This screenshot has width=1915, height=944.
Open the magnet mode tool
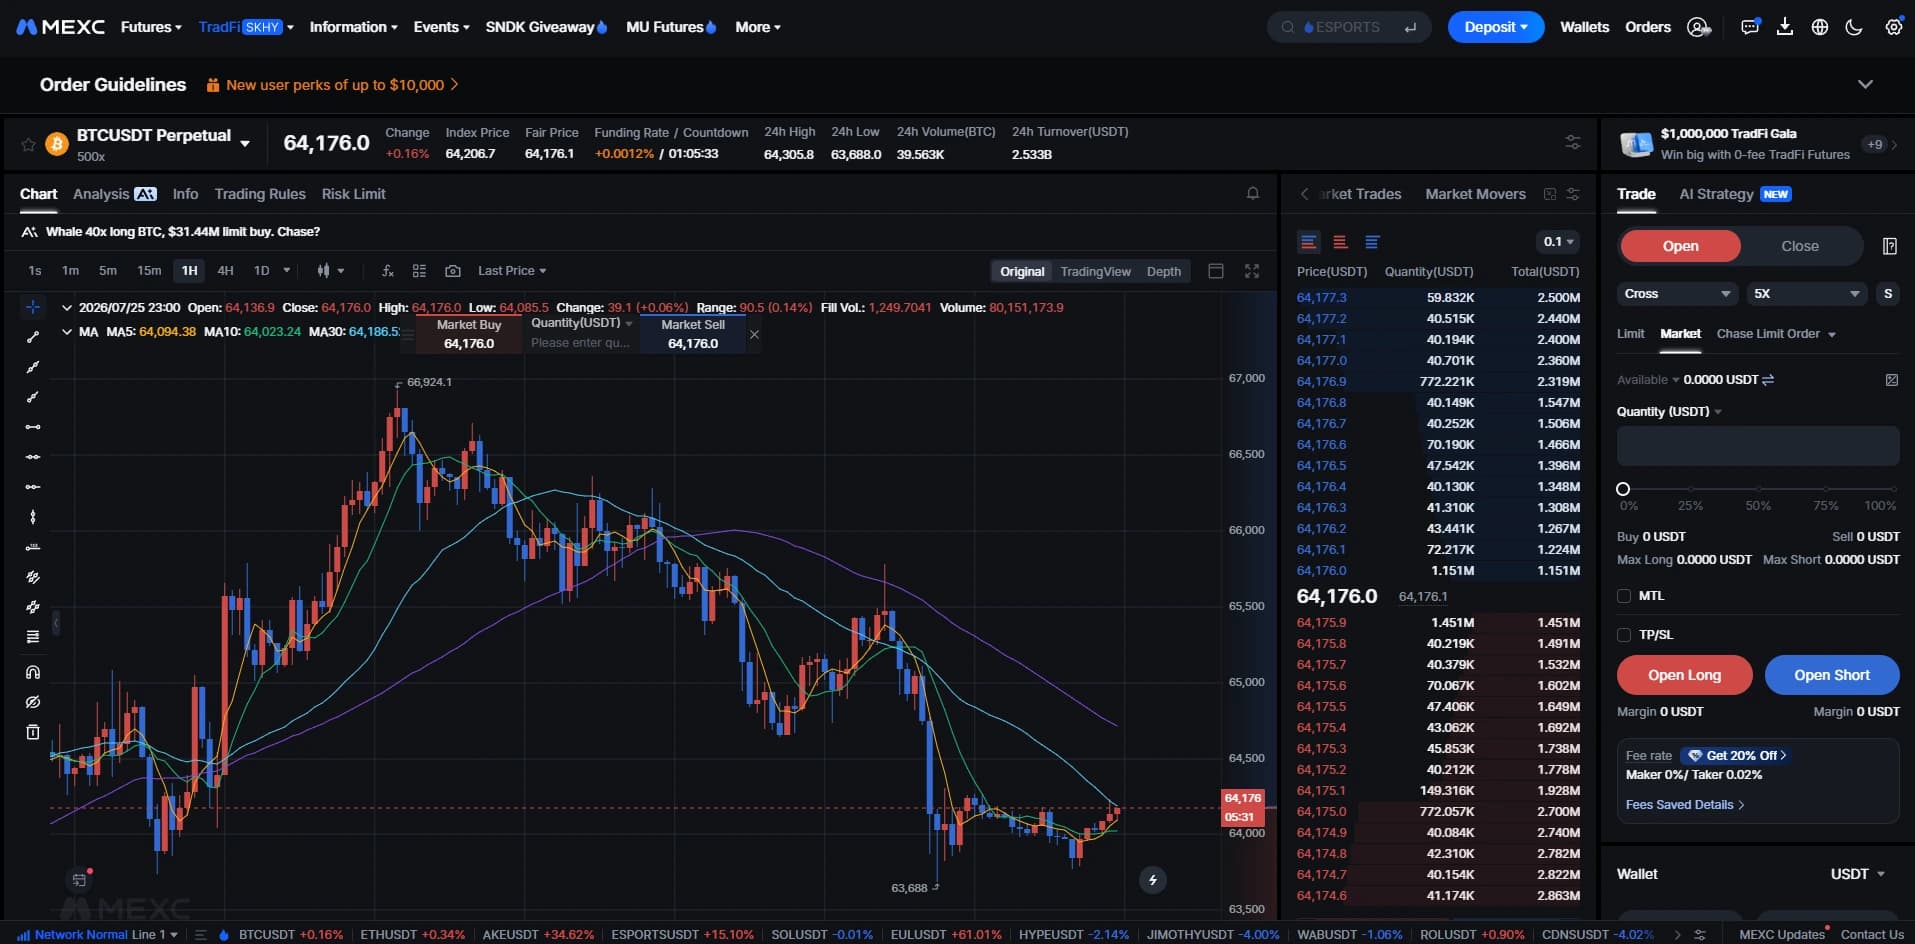(x=33, y=672)
